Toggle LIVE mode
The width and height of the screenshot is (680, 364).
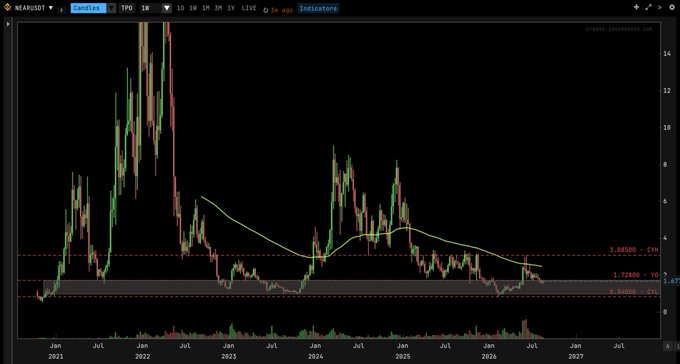coord(249,8)
